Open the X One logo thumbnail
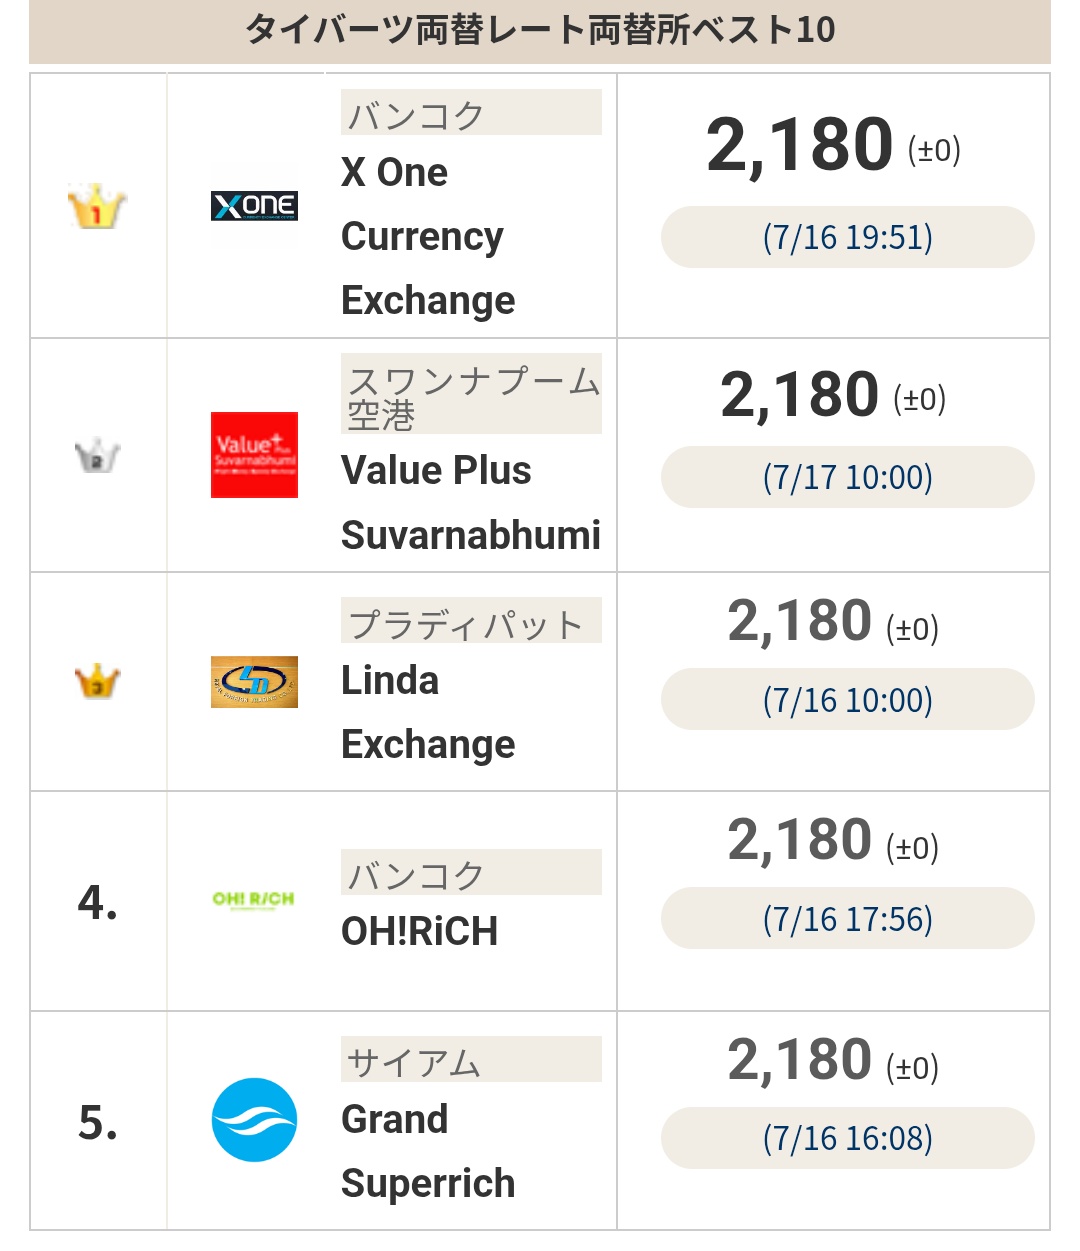1080x1251 pixels. click(x=254, y=206)
